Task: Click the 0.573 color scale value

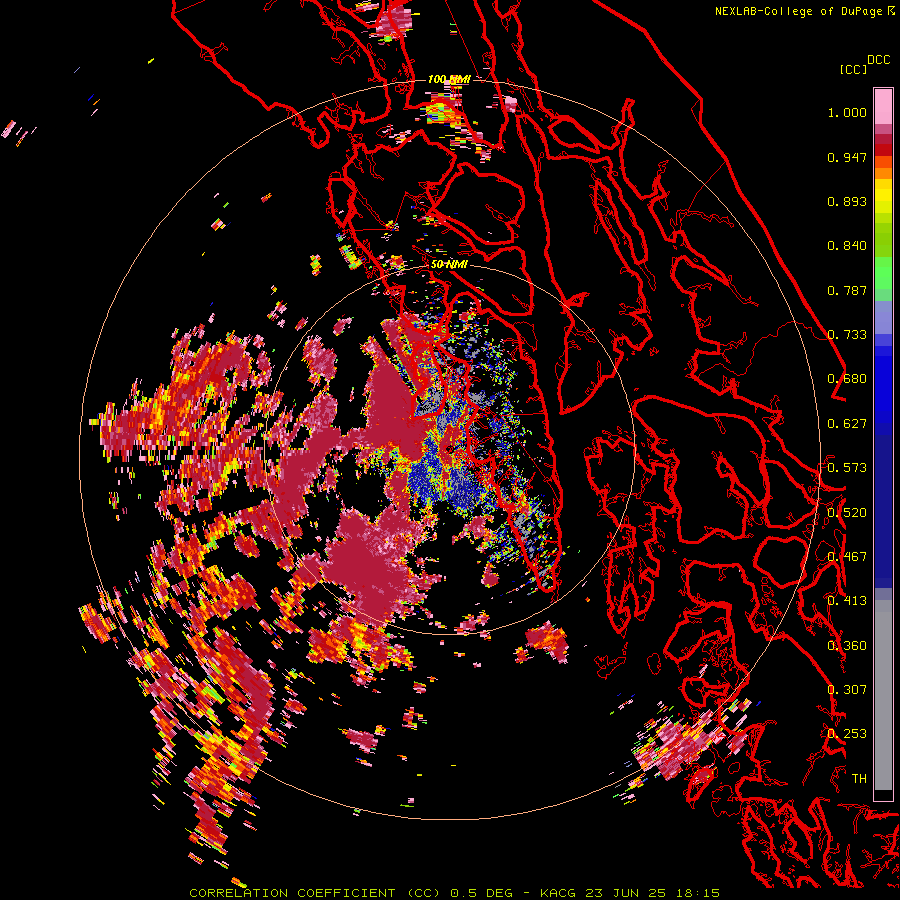Action: coord(847,468)
